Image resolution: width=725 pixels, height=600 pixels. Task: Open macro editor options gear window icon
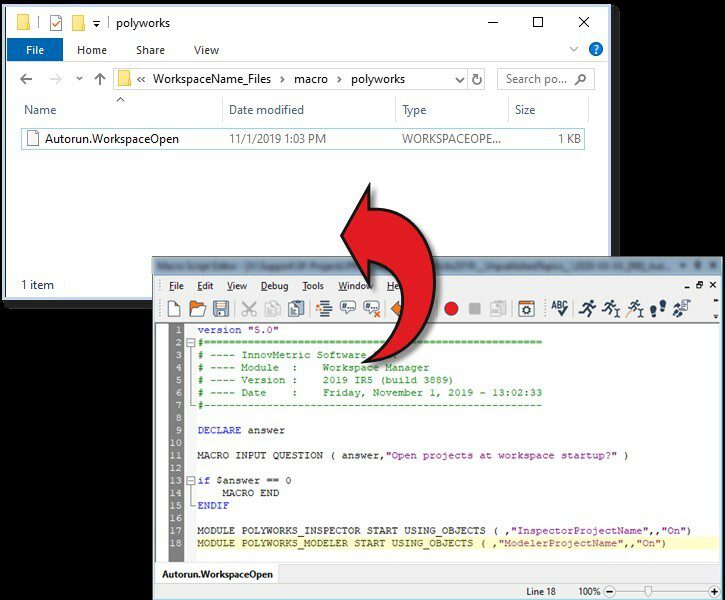coord(526,309)
